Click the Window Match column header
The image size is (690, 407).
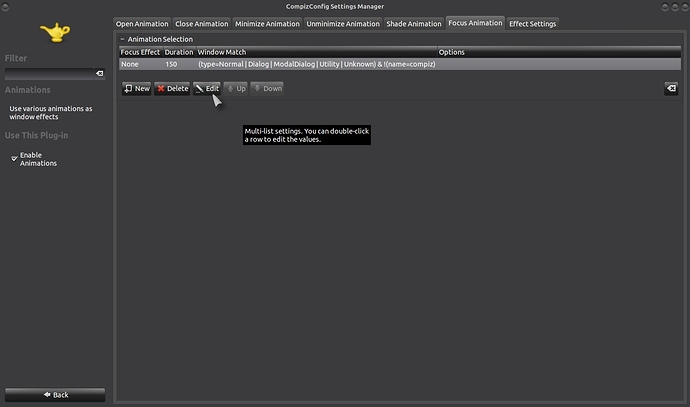pos(316,52)
